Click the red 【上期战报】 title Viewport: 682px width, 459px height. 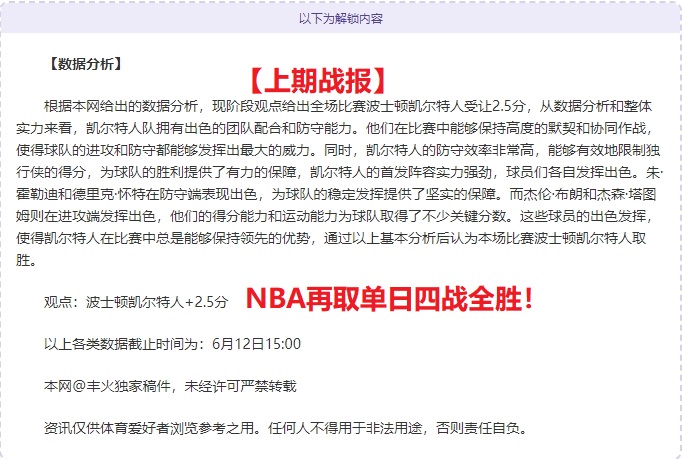click(318, 81)
